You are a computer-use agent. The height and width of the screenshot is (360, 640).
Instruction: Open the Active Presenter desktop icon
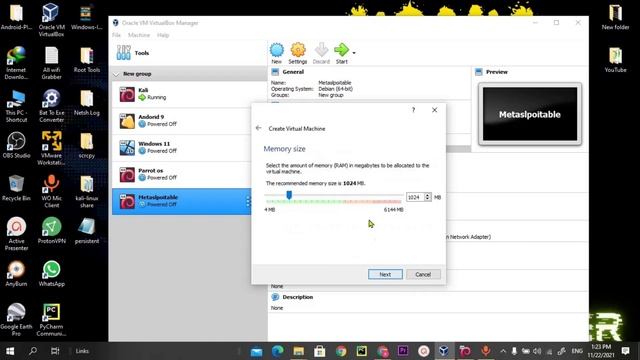pos(16,233)
